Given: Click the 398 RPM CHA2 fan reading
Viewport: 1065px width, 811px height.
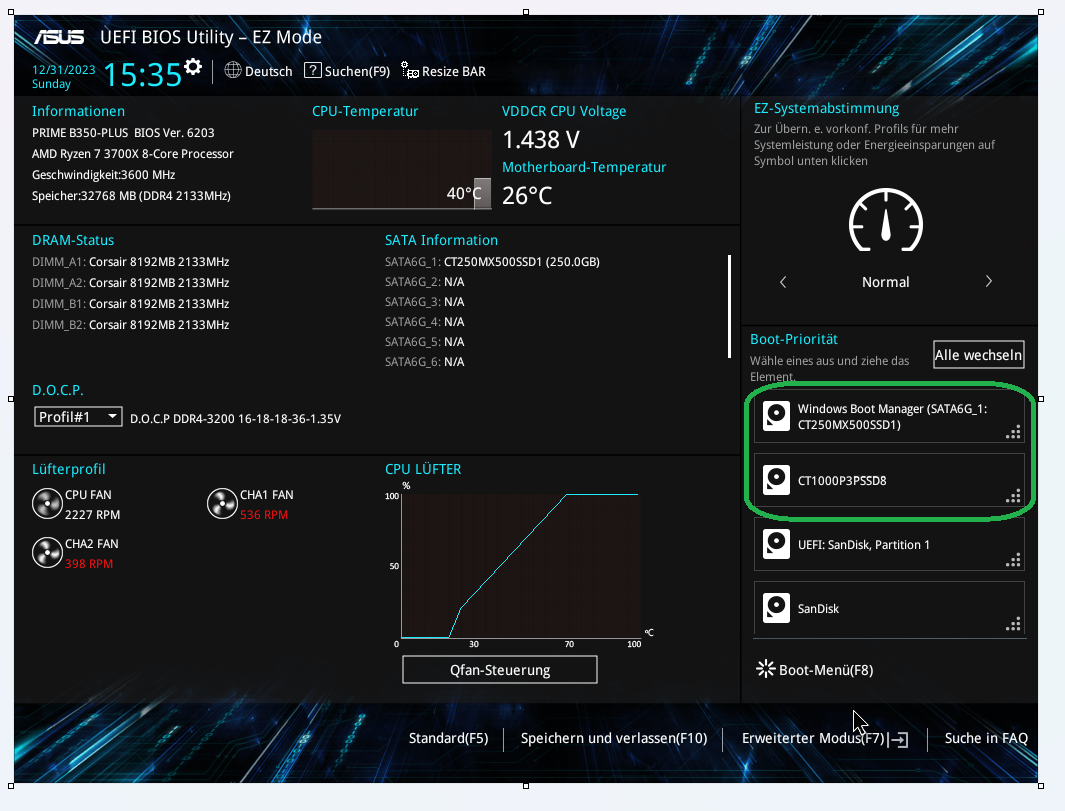Looking at the screenshot, I should tap(89, 564).
